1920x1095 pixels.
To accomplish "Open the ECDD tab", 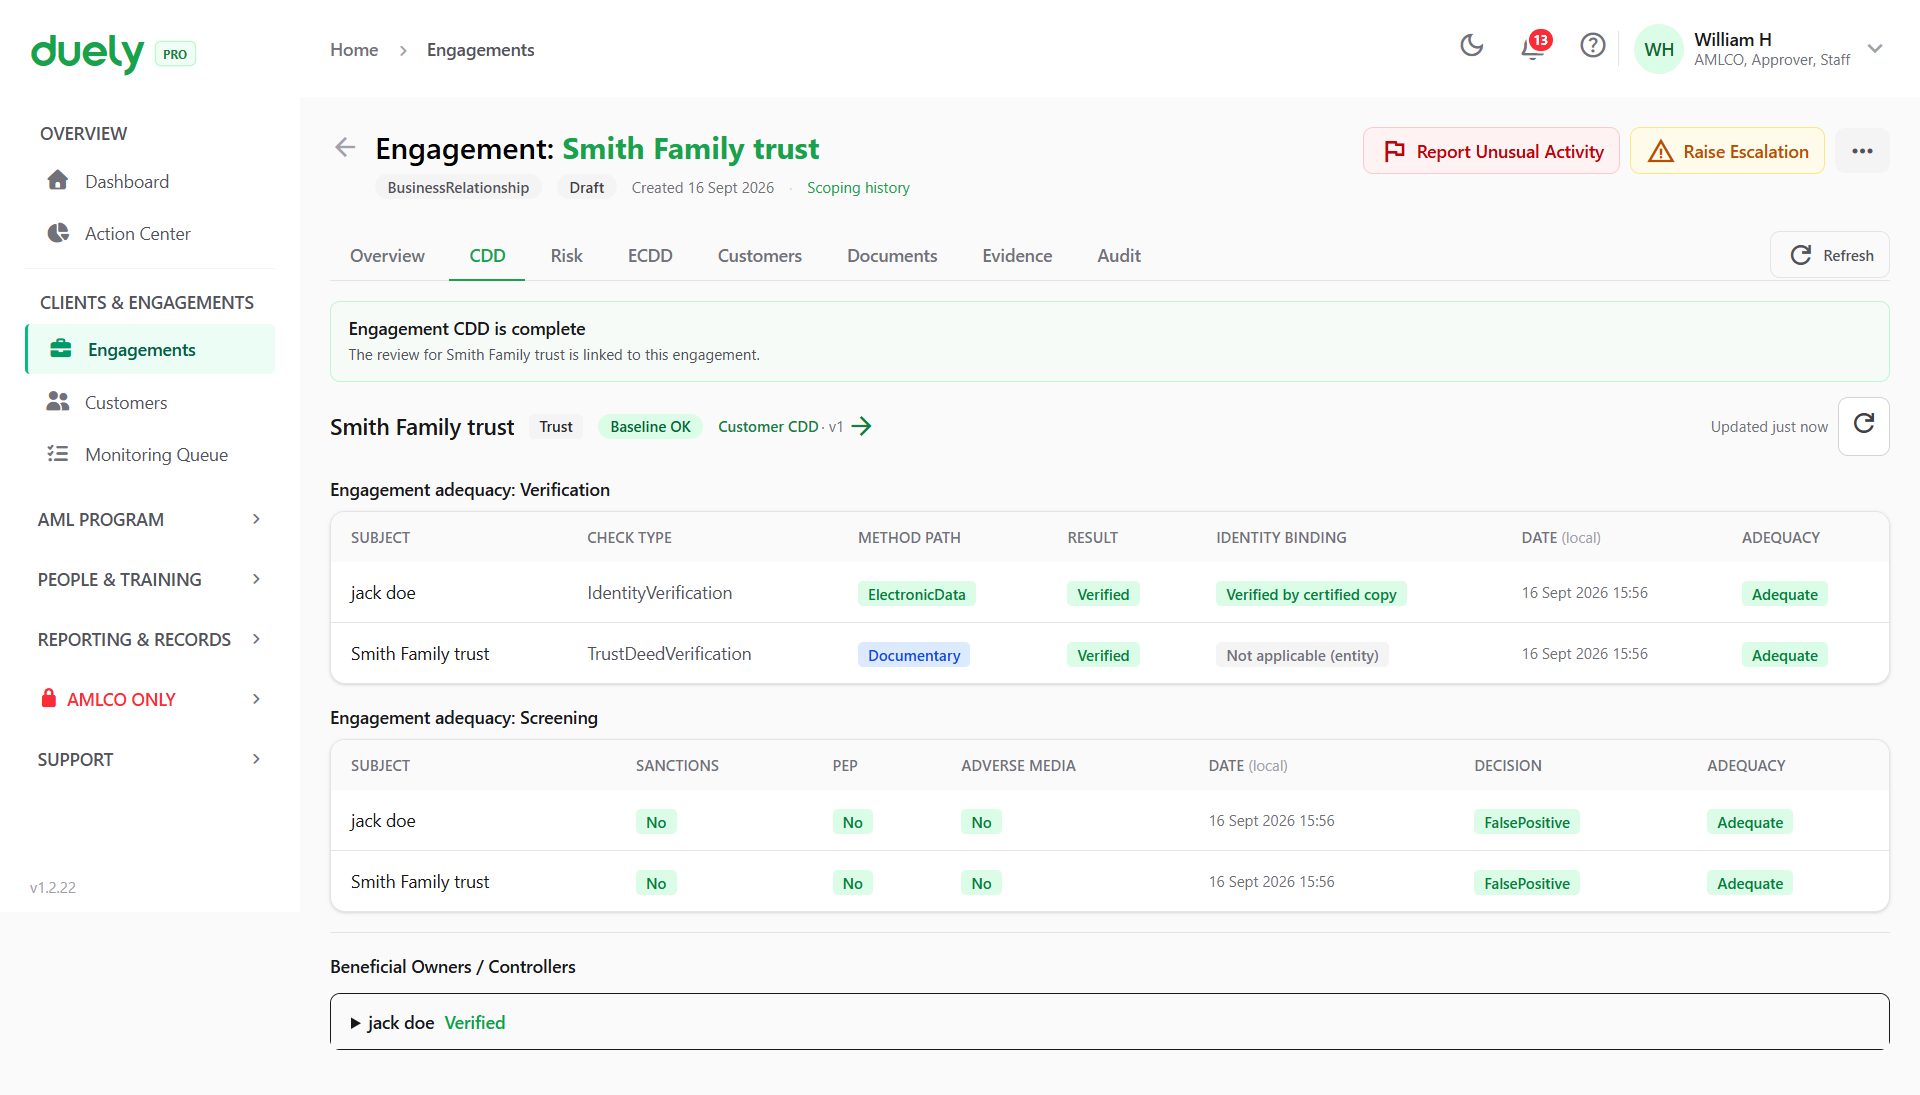I will coord(650,256).
